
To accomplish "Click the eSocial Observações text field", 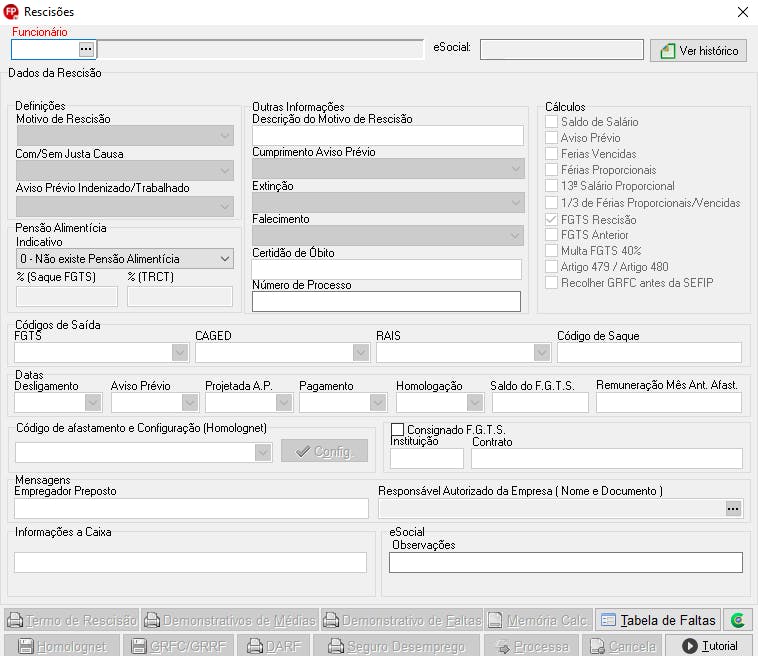I will point(565,562).
